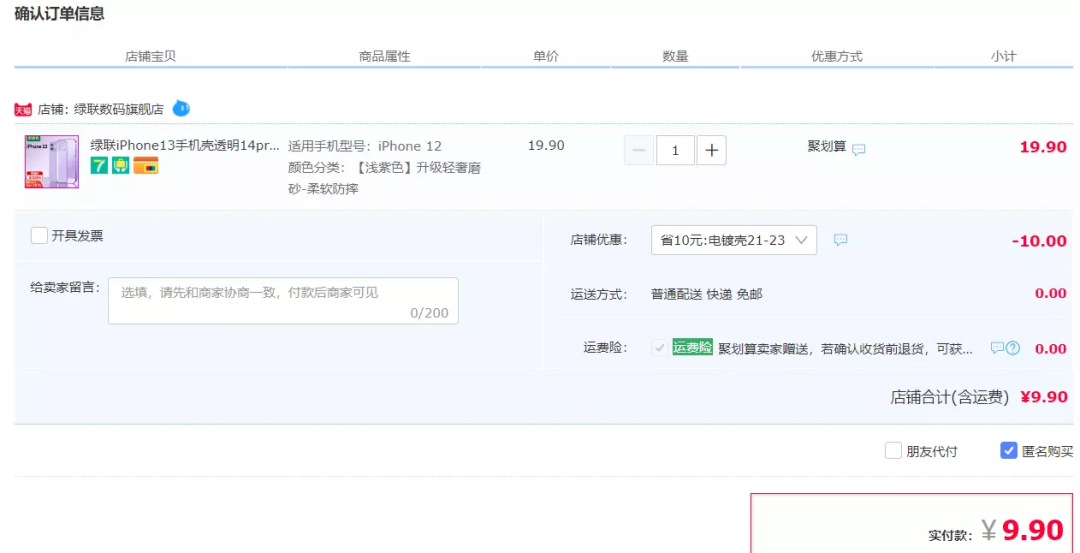
Task: Click the 确认订单信息 page heading
Action: [x=59, y=13]
